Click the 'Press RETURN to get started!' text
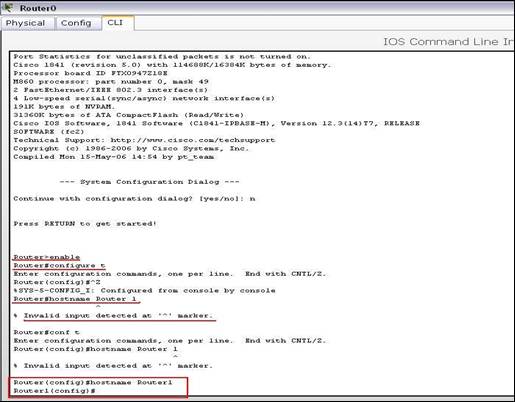Screen dimensions: 515x402 pos(85,224)
